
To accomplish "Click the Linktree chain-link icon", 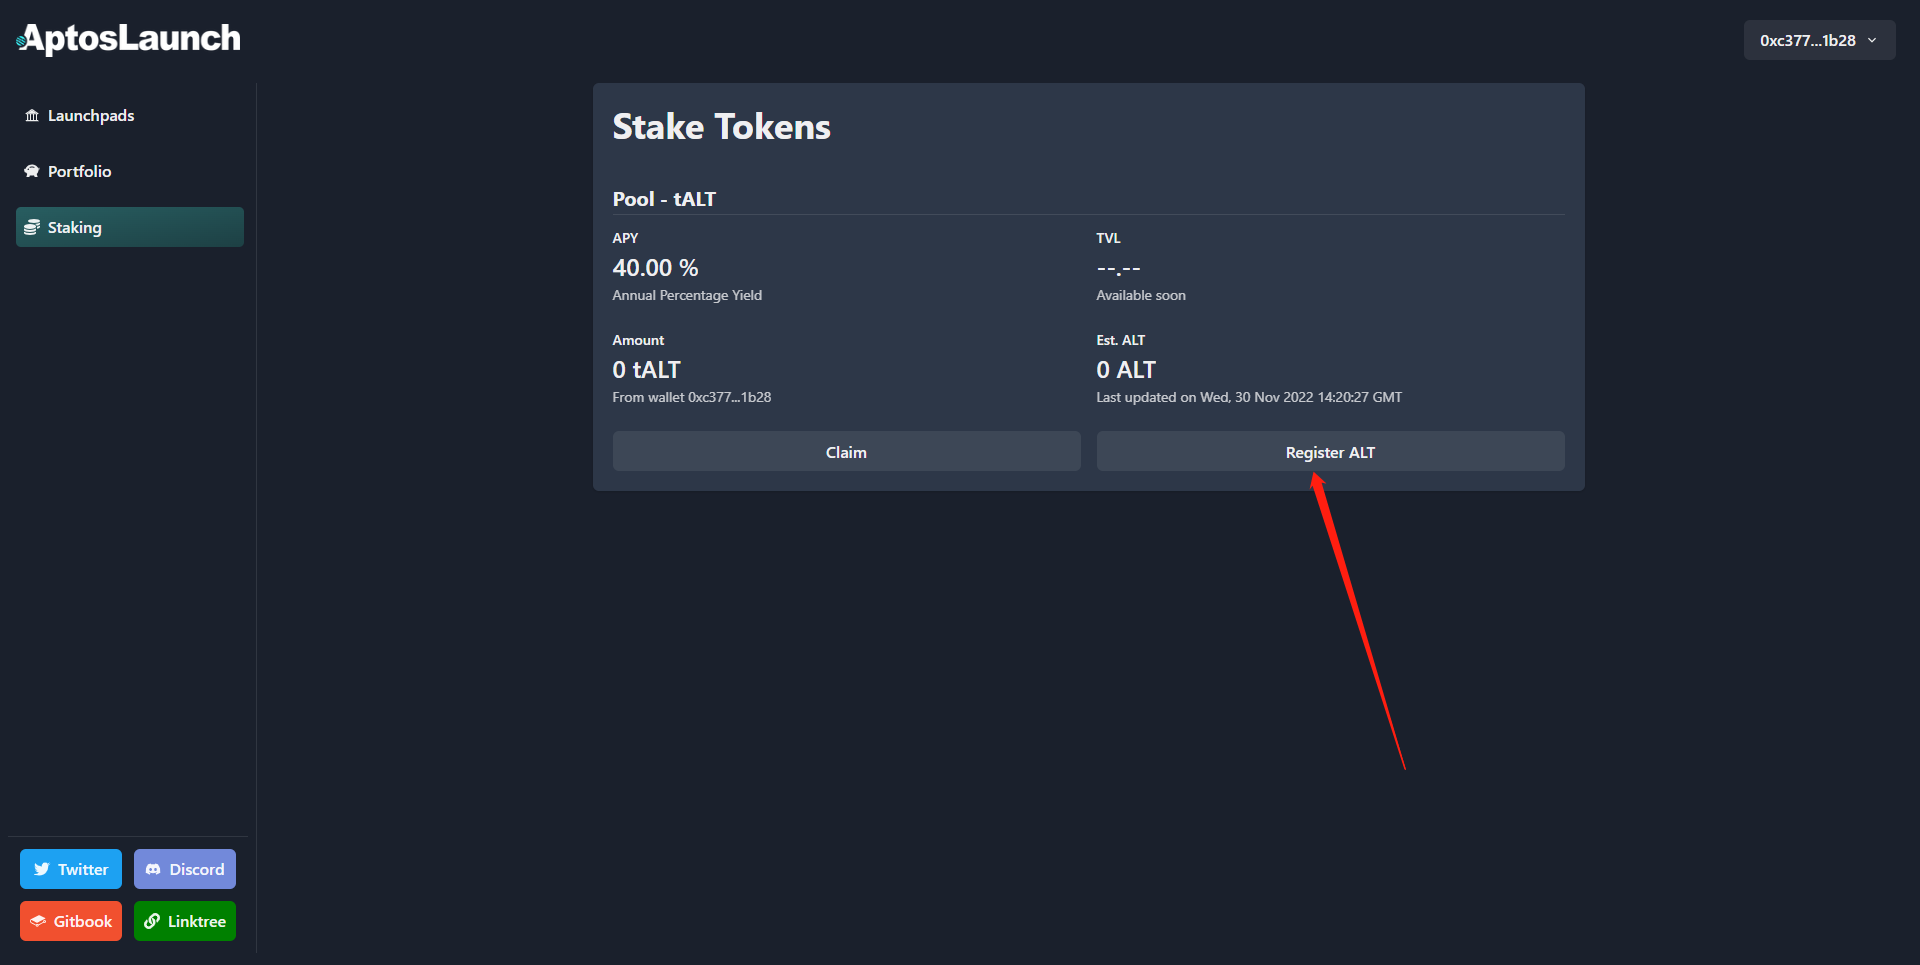I will click(152, 922).
